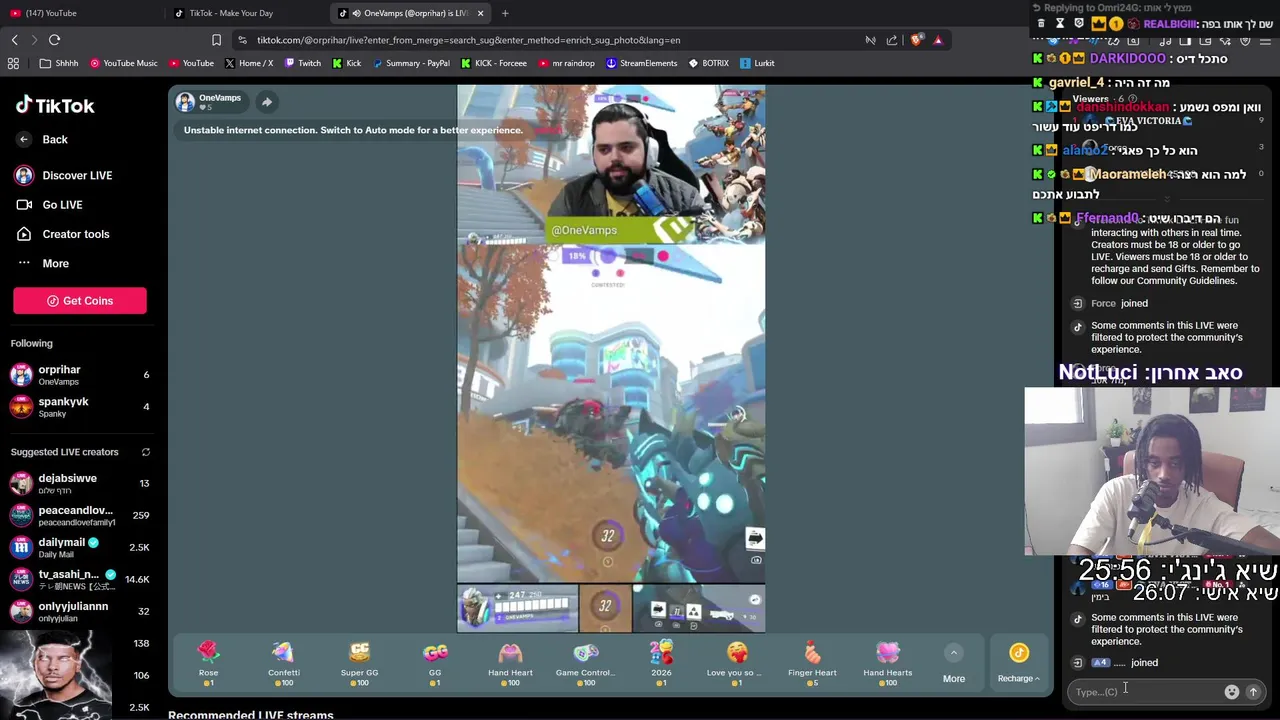1280x720 pixels.
Task: Refresh the Suggested LIVE creators list
Action: click(145, 452)
